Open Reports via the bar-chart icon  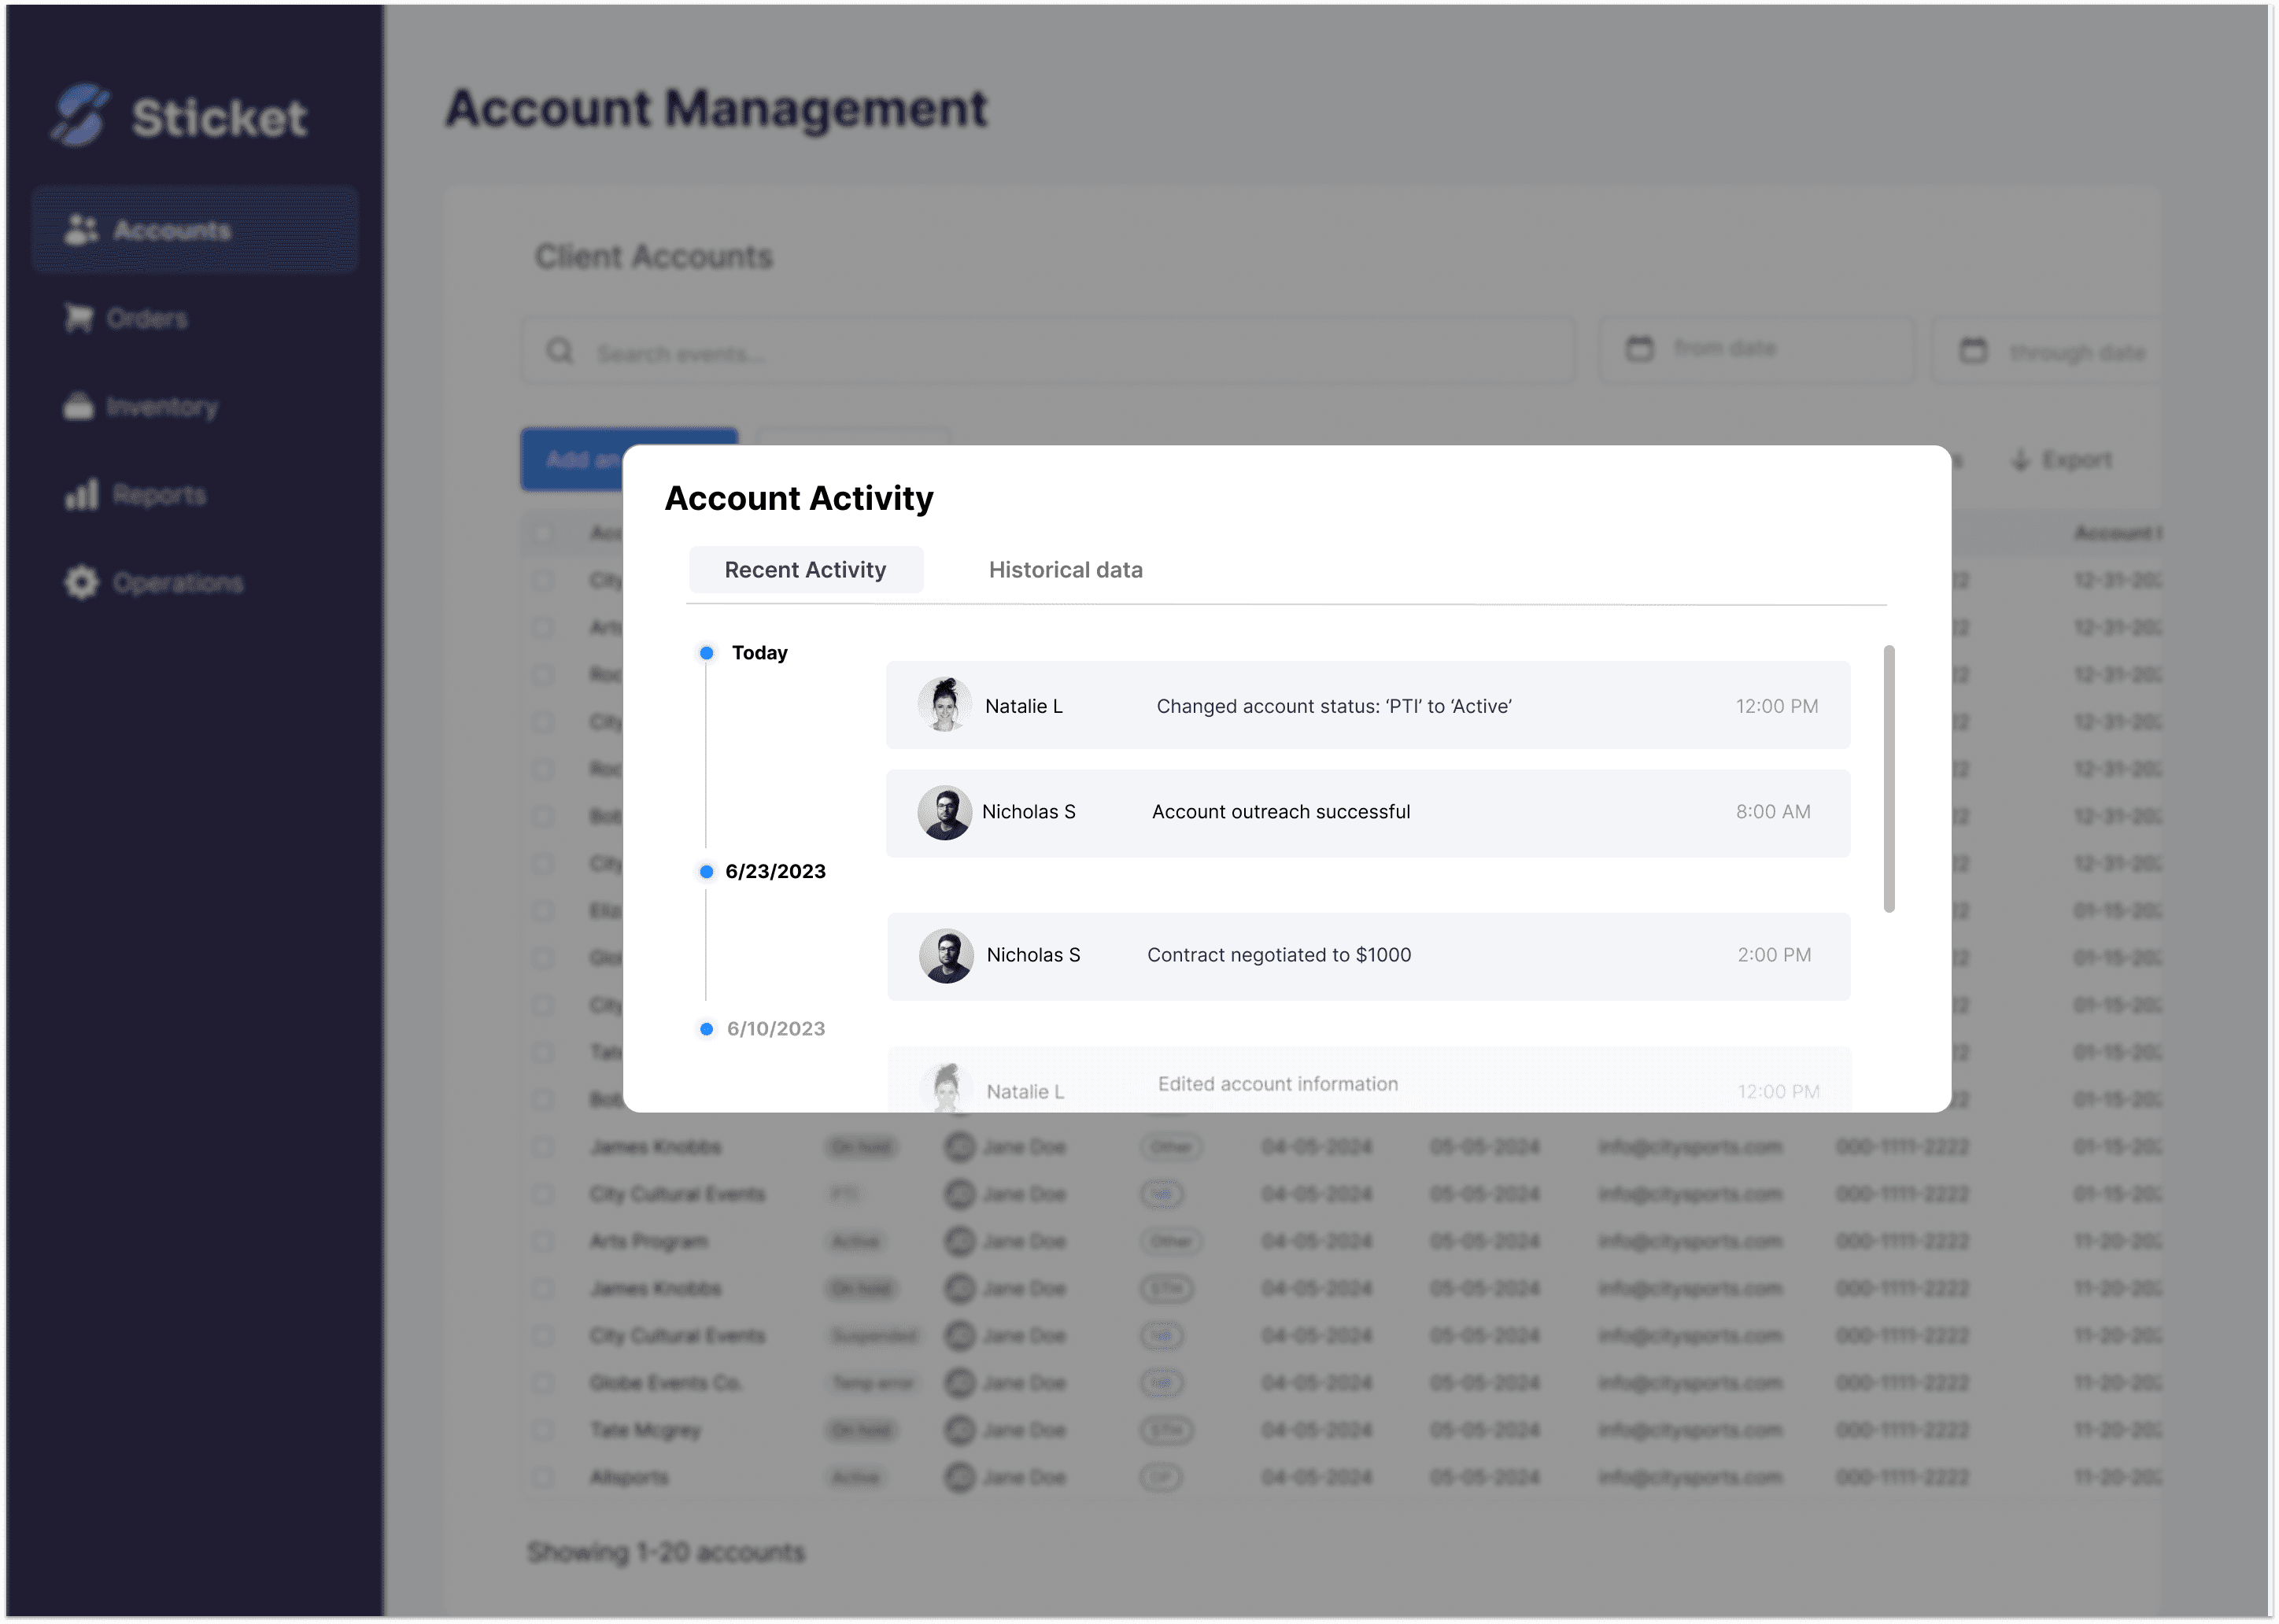pos(82,494)
